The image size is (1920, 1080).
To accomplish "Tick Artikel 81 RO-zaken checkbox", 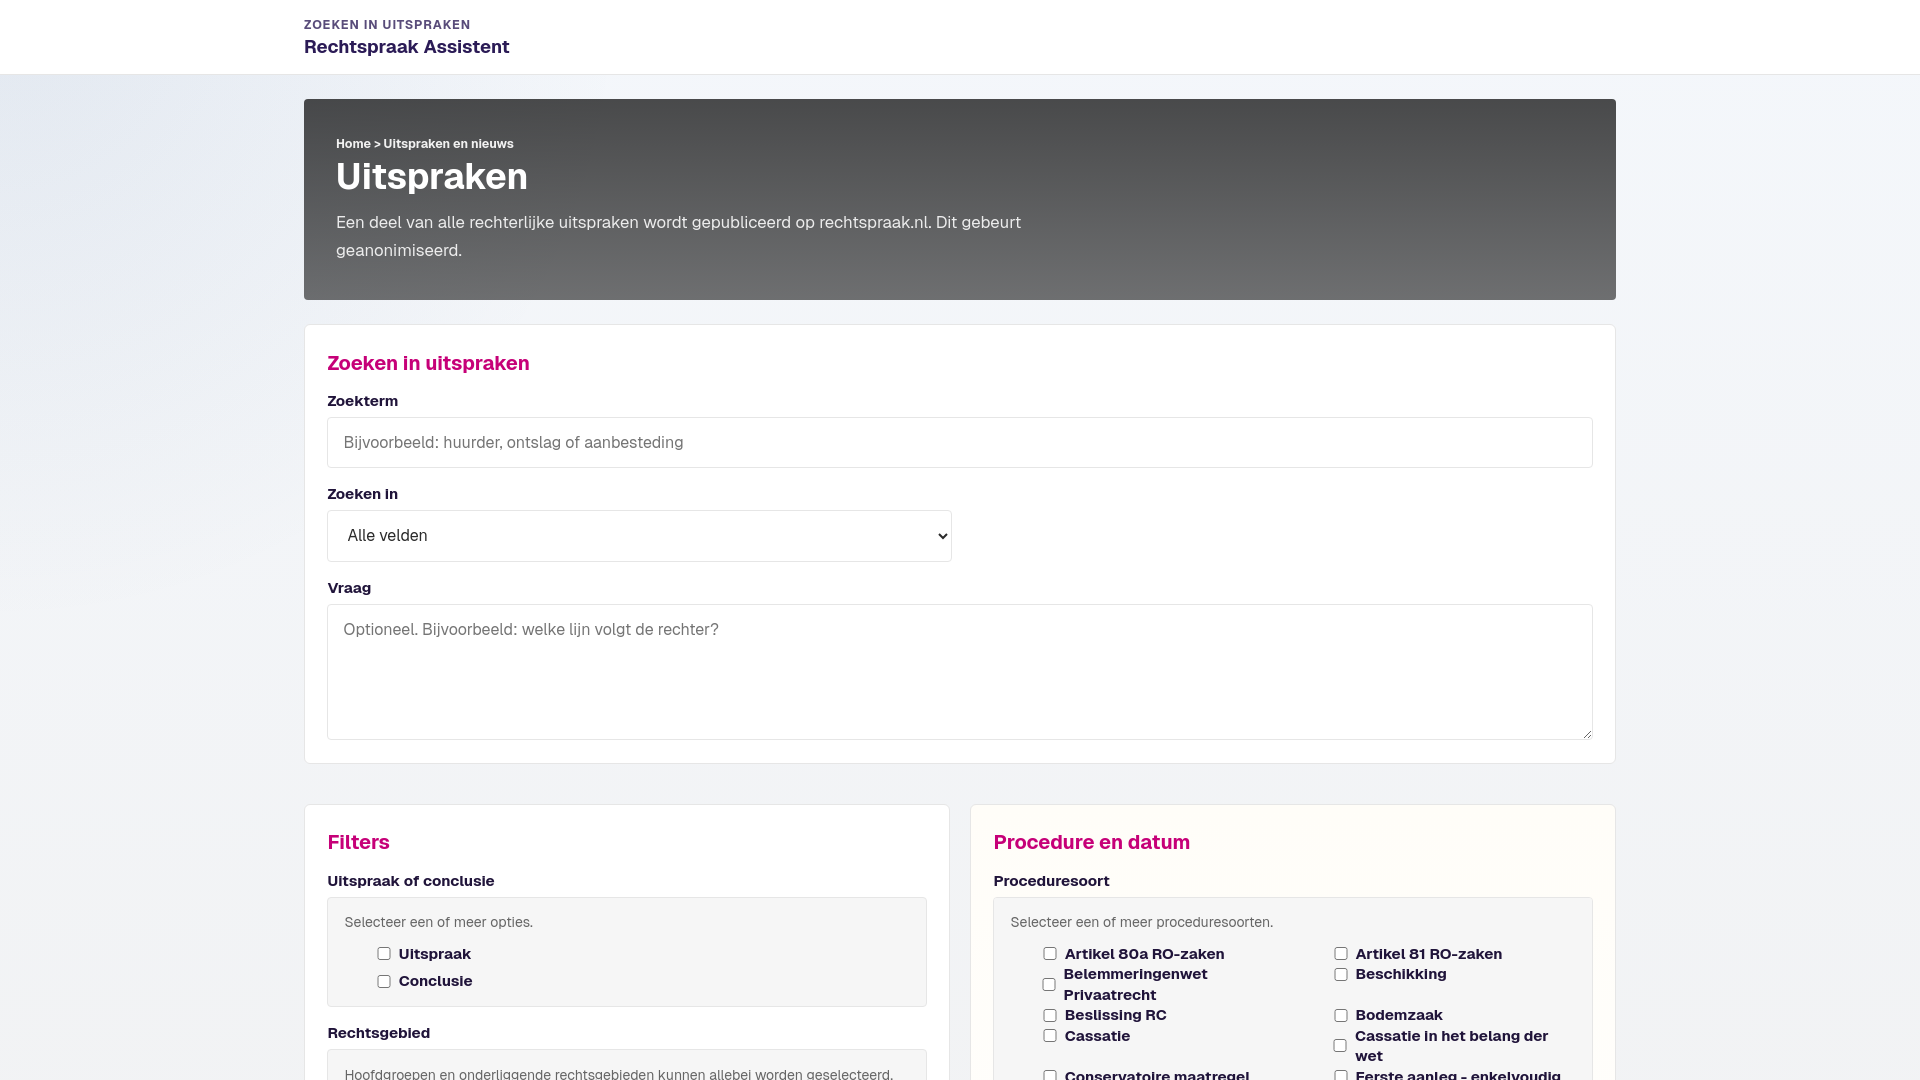I will (1341, 954).
